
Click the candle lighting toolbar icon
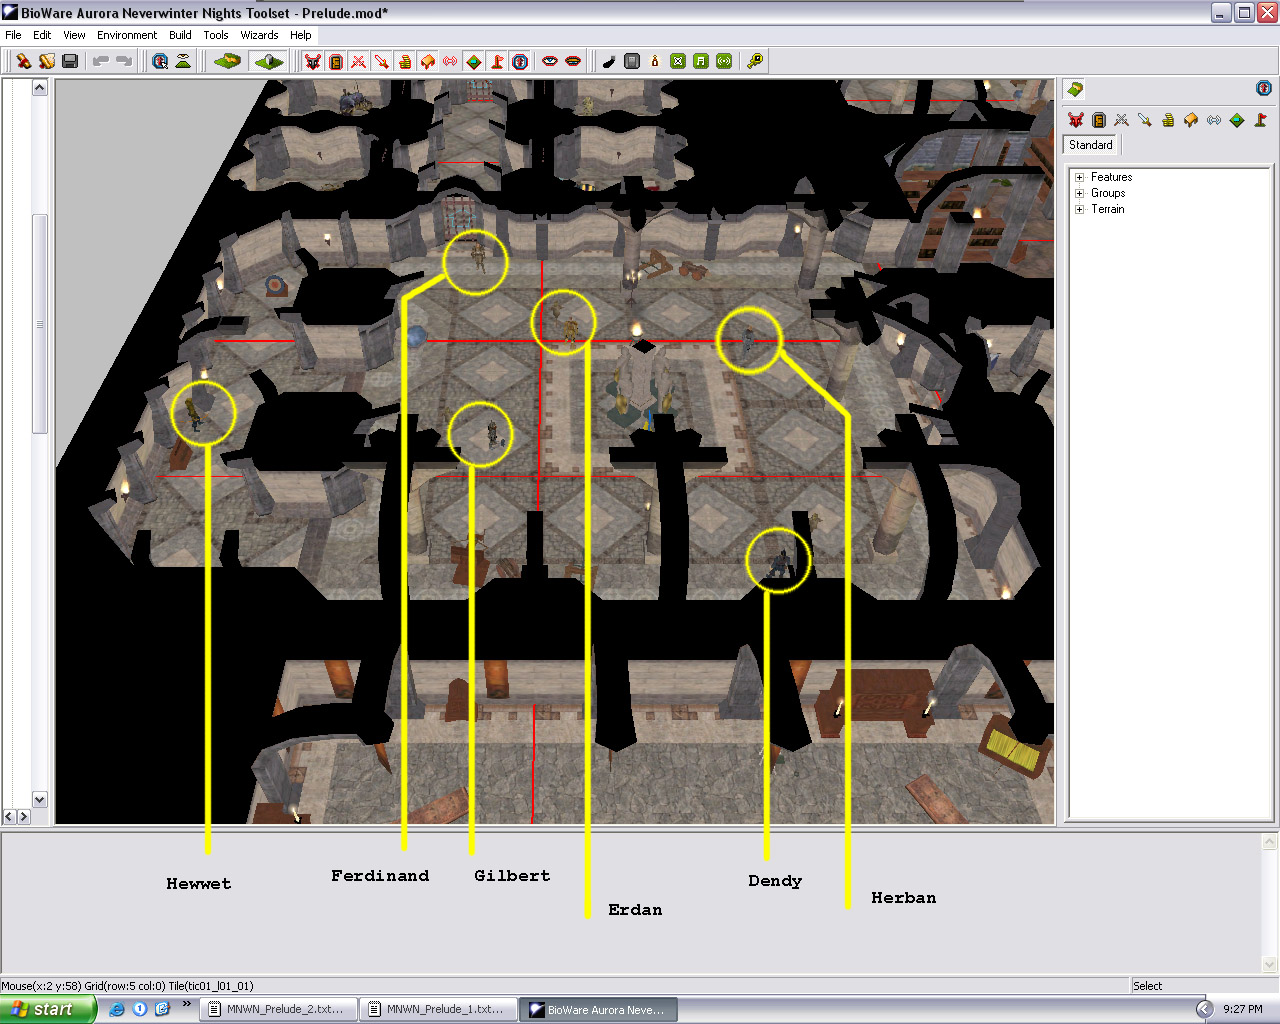(655, 61)
